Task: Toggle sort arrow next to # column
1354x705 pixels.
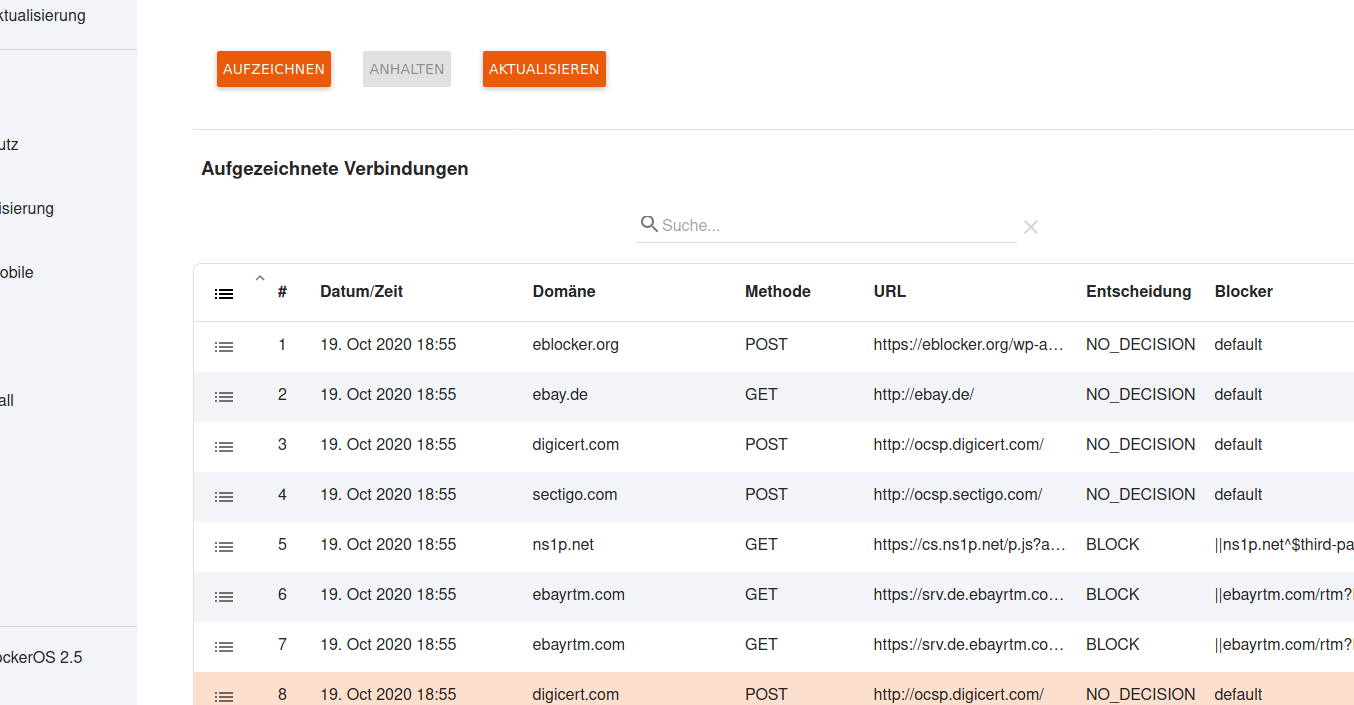Action: tap(260, 279)
